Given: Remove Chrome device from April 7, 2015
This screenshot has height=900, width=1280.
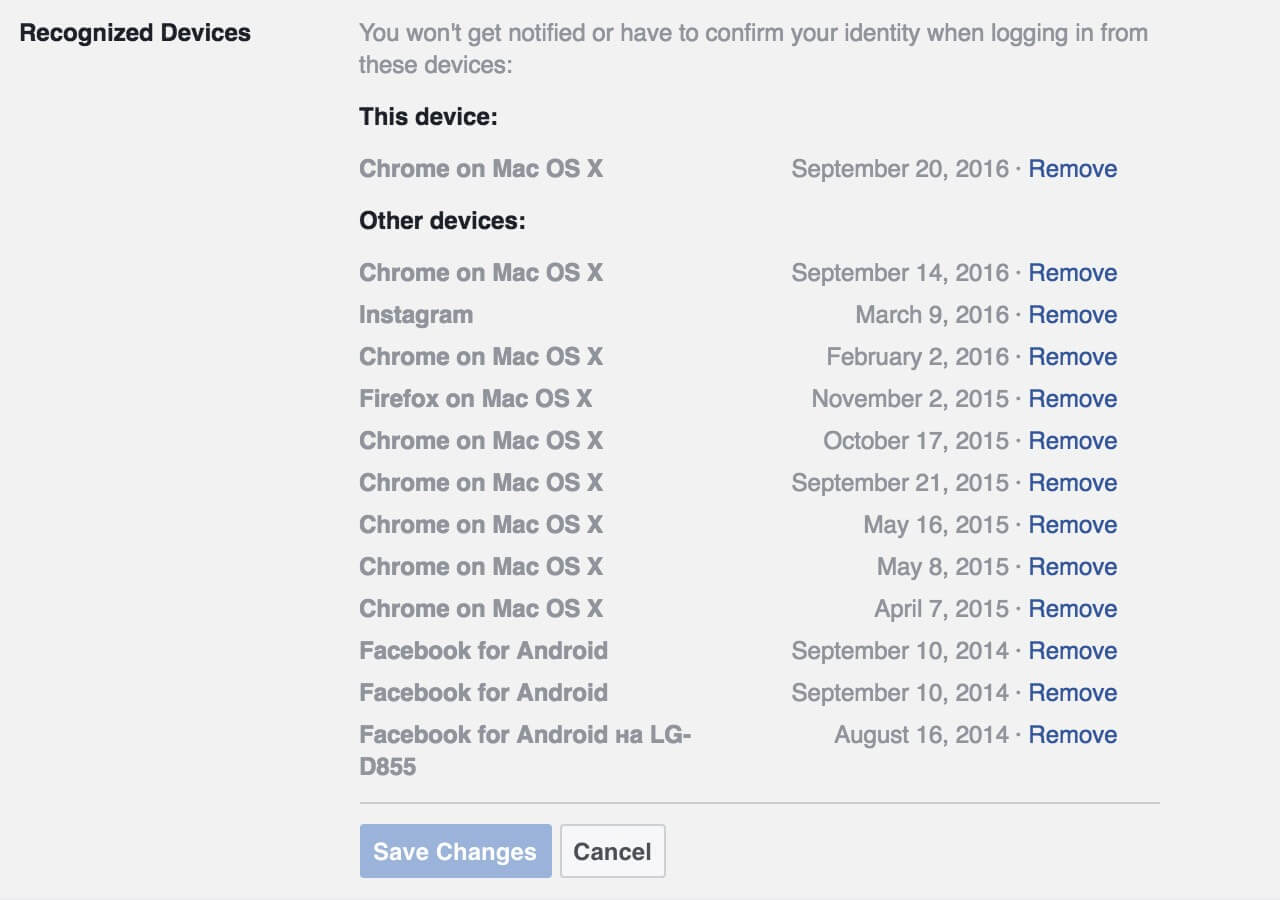Looking at the screenshot, I should coord(1072,609).
